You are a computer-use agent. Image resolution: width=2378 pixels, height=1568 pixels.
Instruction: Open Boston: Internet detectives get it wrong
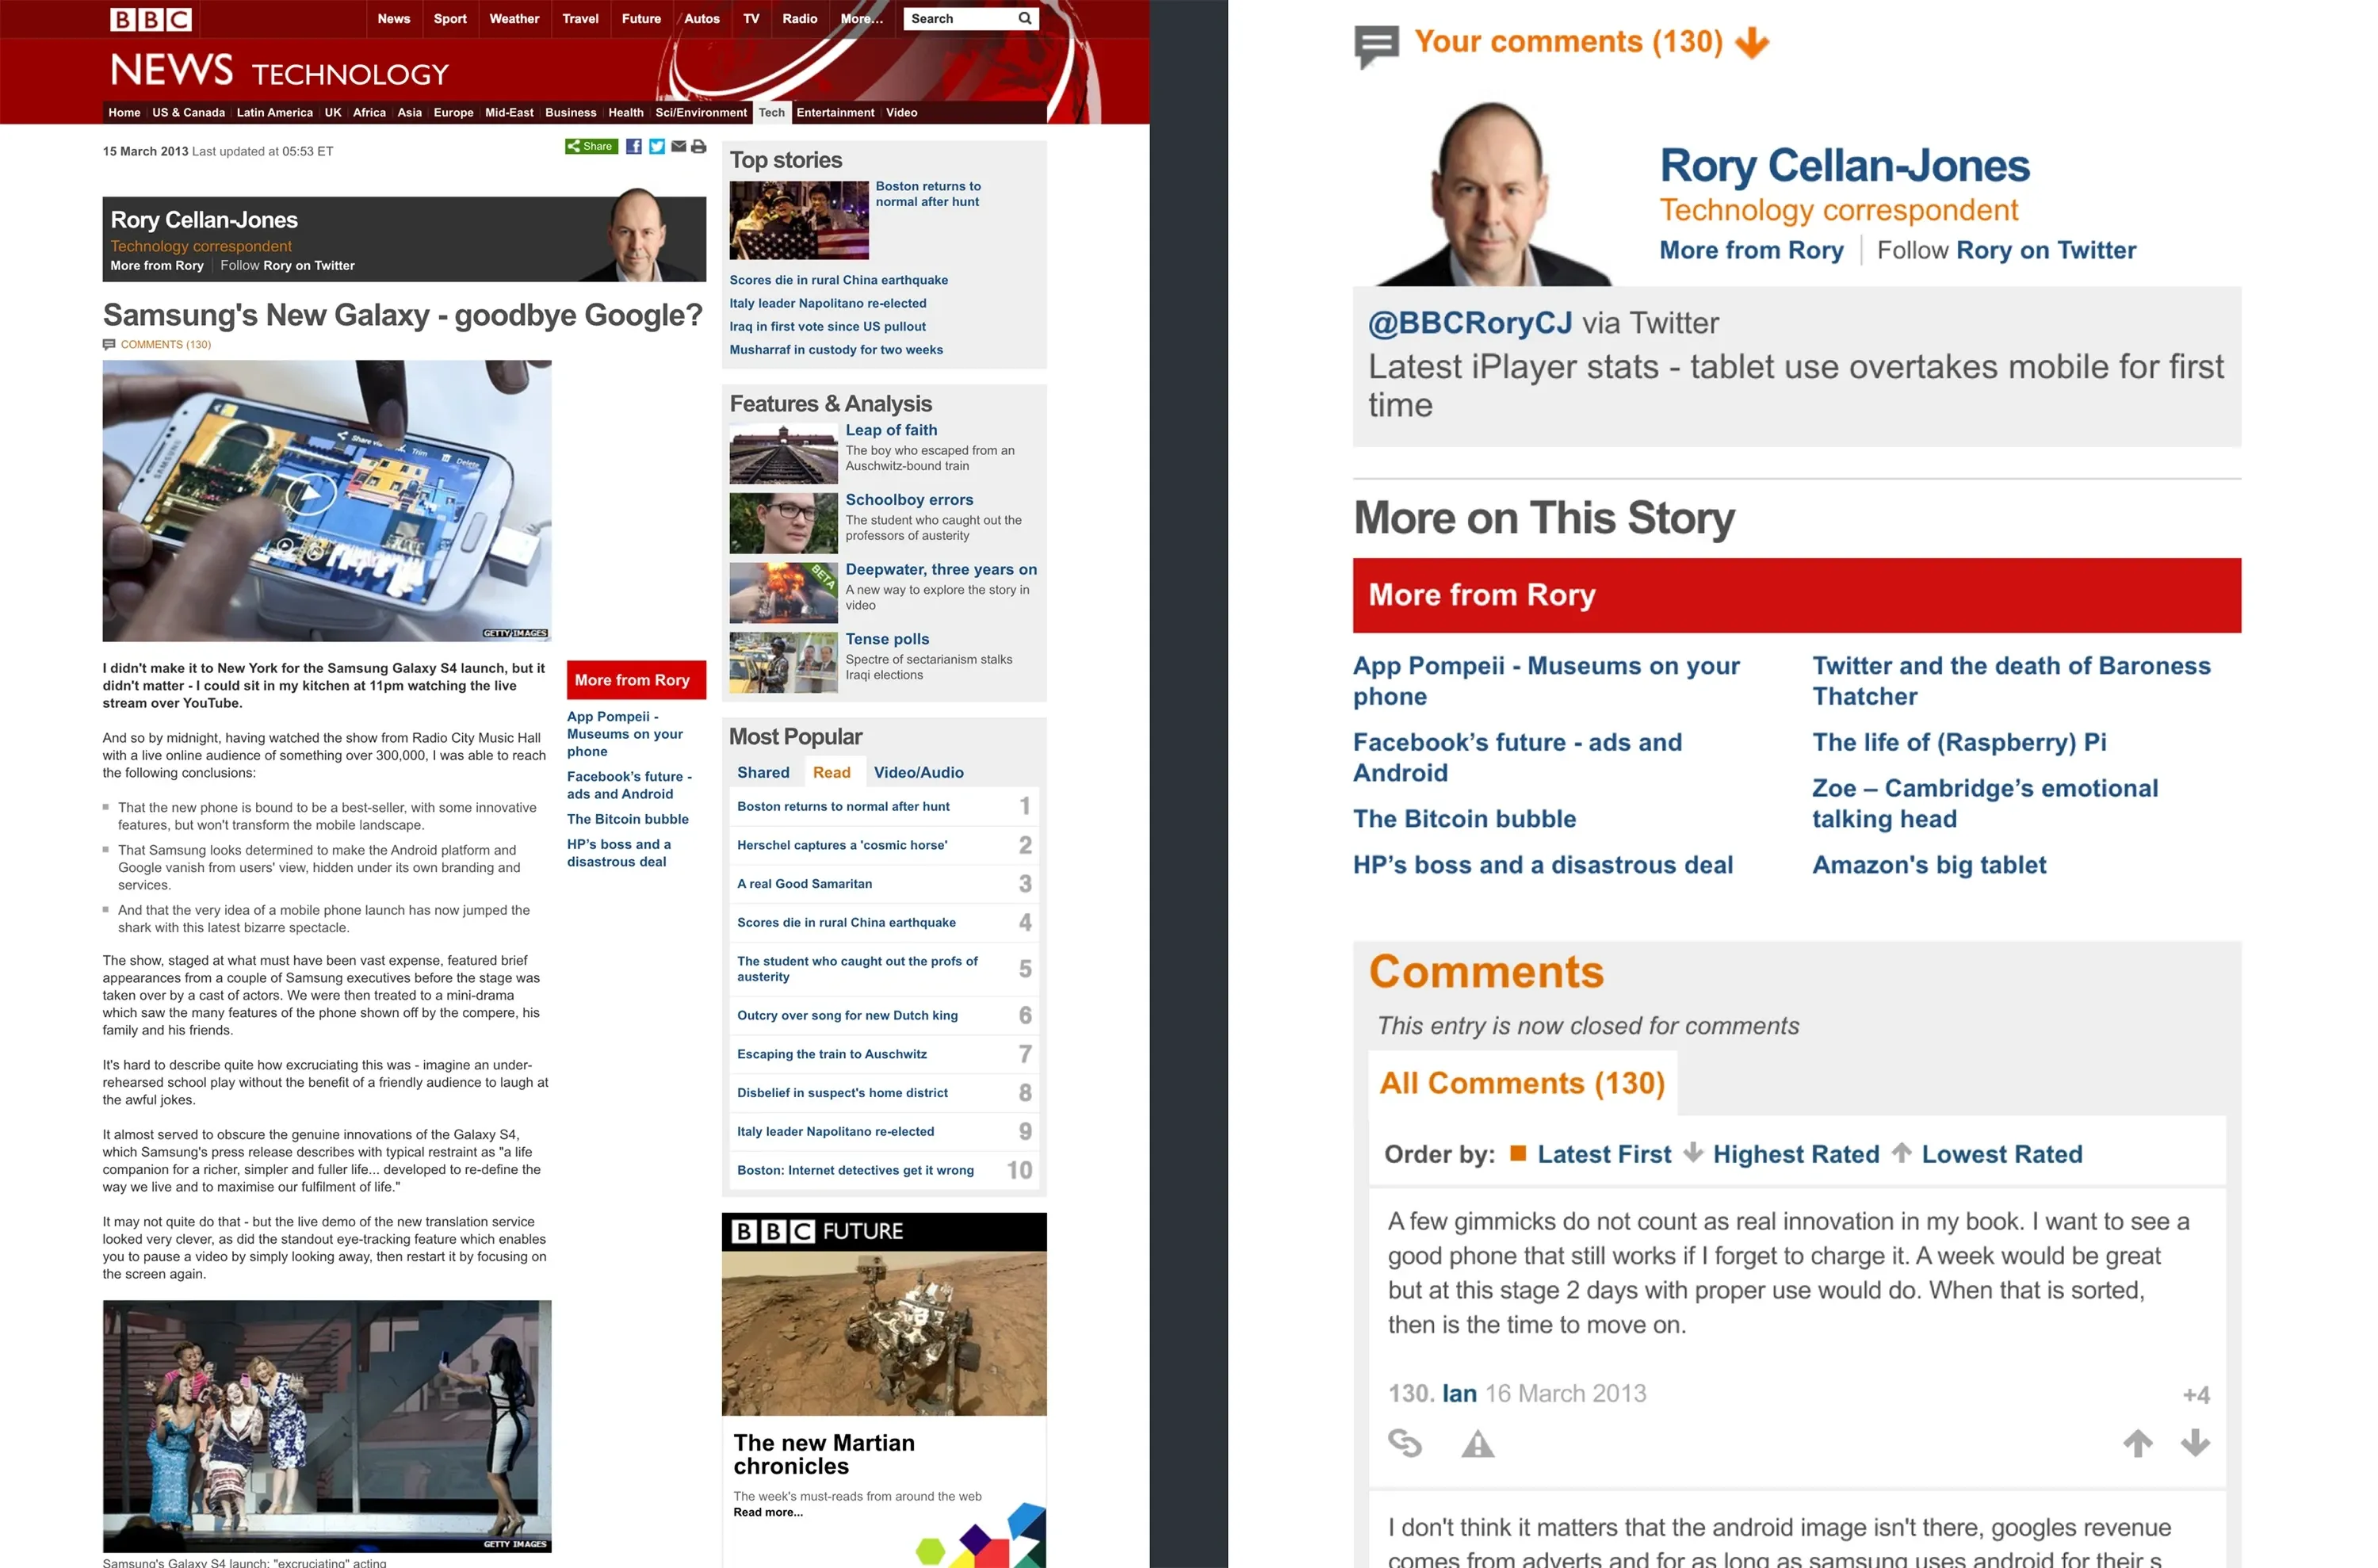855,1171
